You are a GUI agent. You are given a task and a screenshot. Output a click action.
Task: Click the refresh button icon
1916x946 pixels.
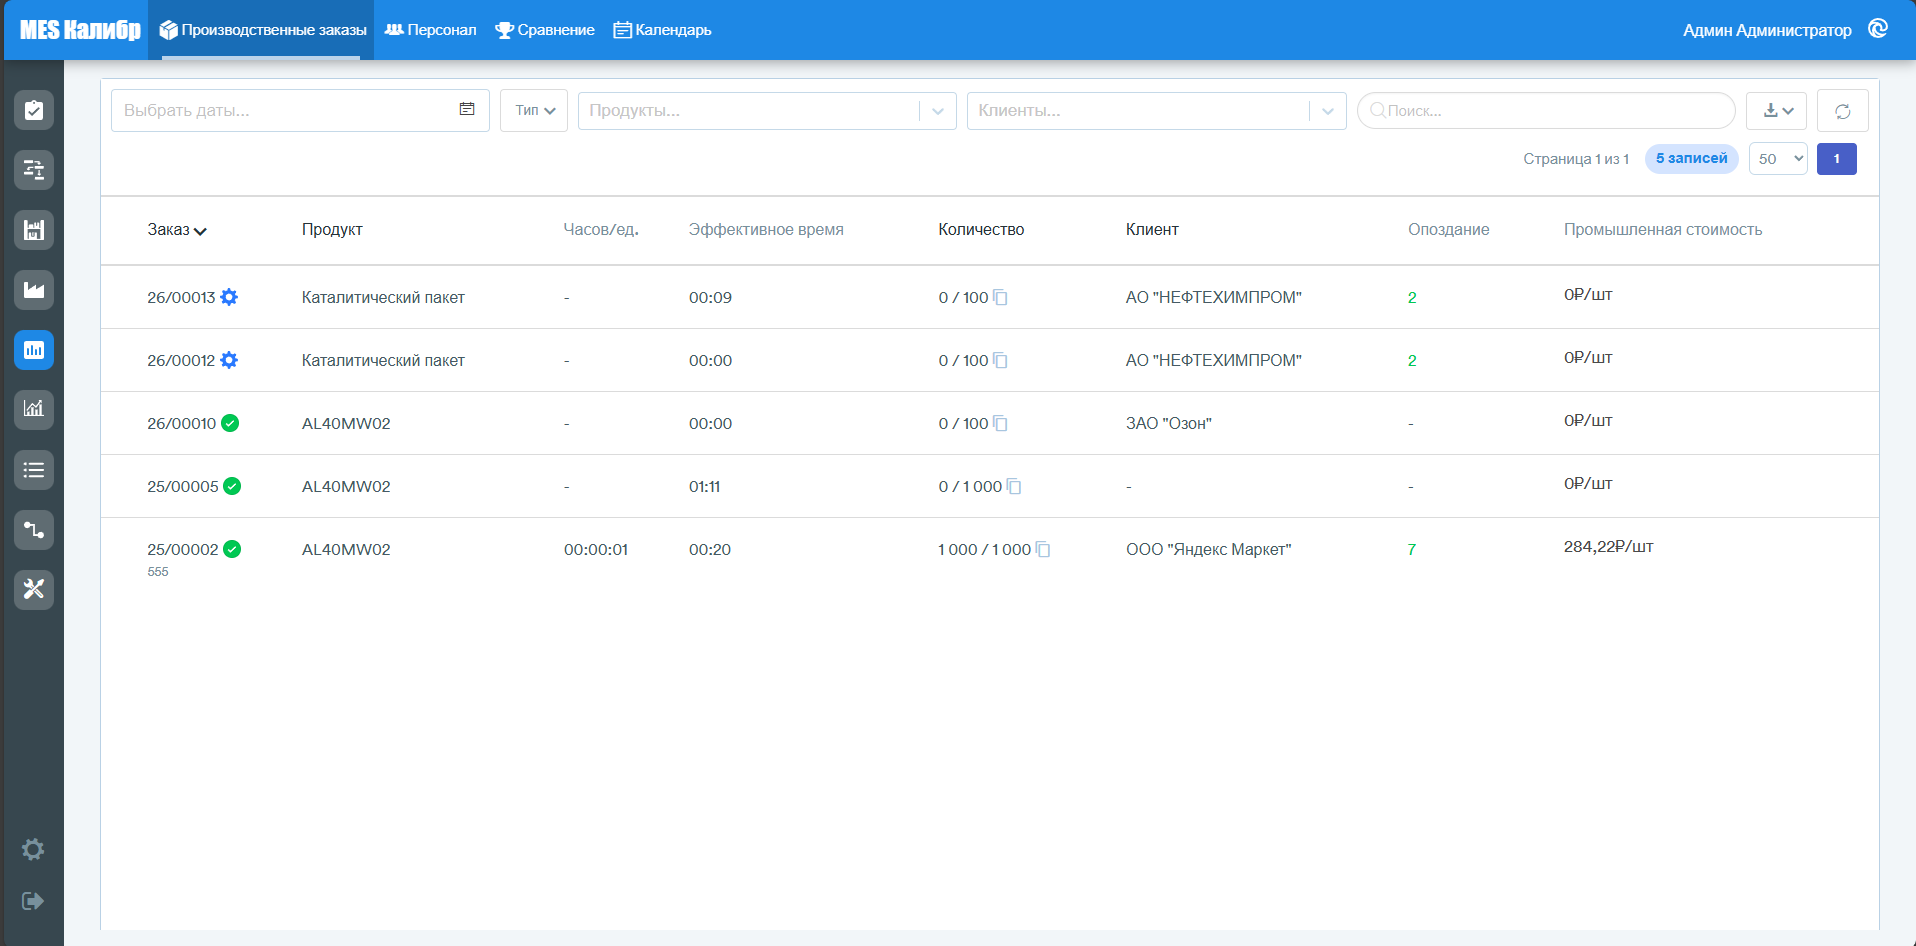1842,111
